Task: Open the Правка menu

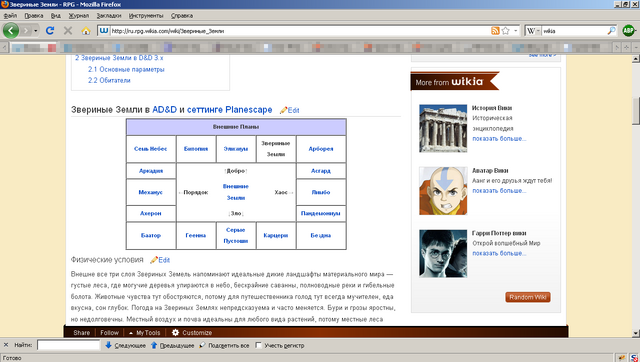Action: click(33, 16)
